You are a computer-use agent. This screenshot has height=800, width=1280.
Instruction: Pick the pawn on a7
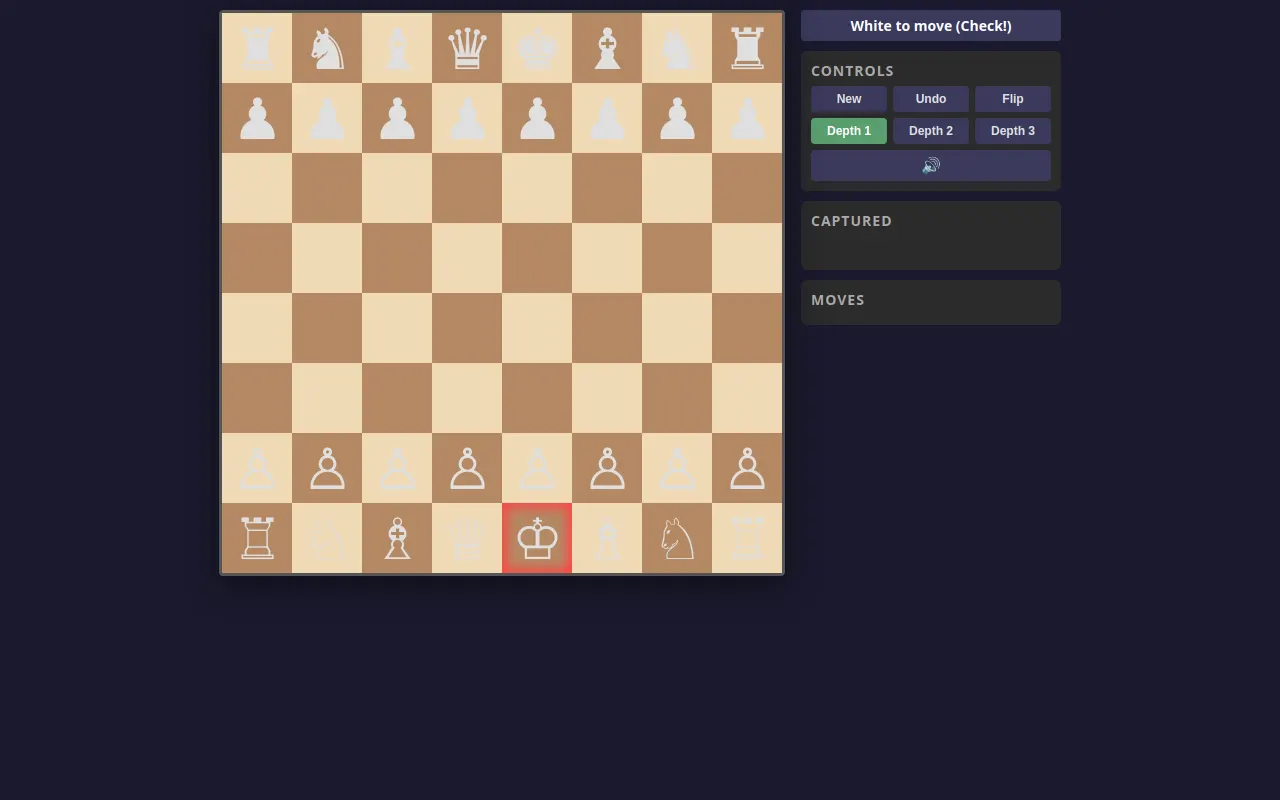(257, 118)
